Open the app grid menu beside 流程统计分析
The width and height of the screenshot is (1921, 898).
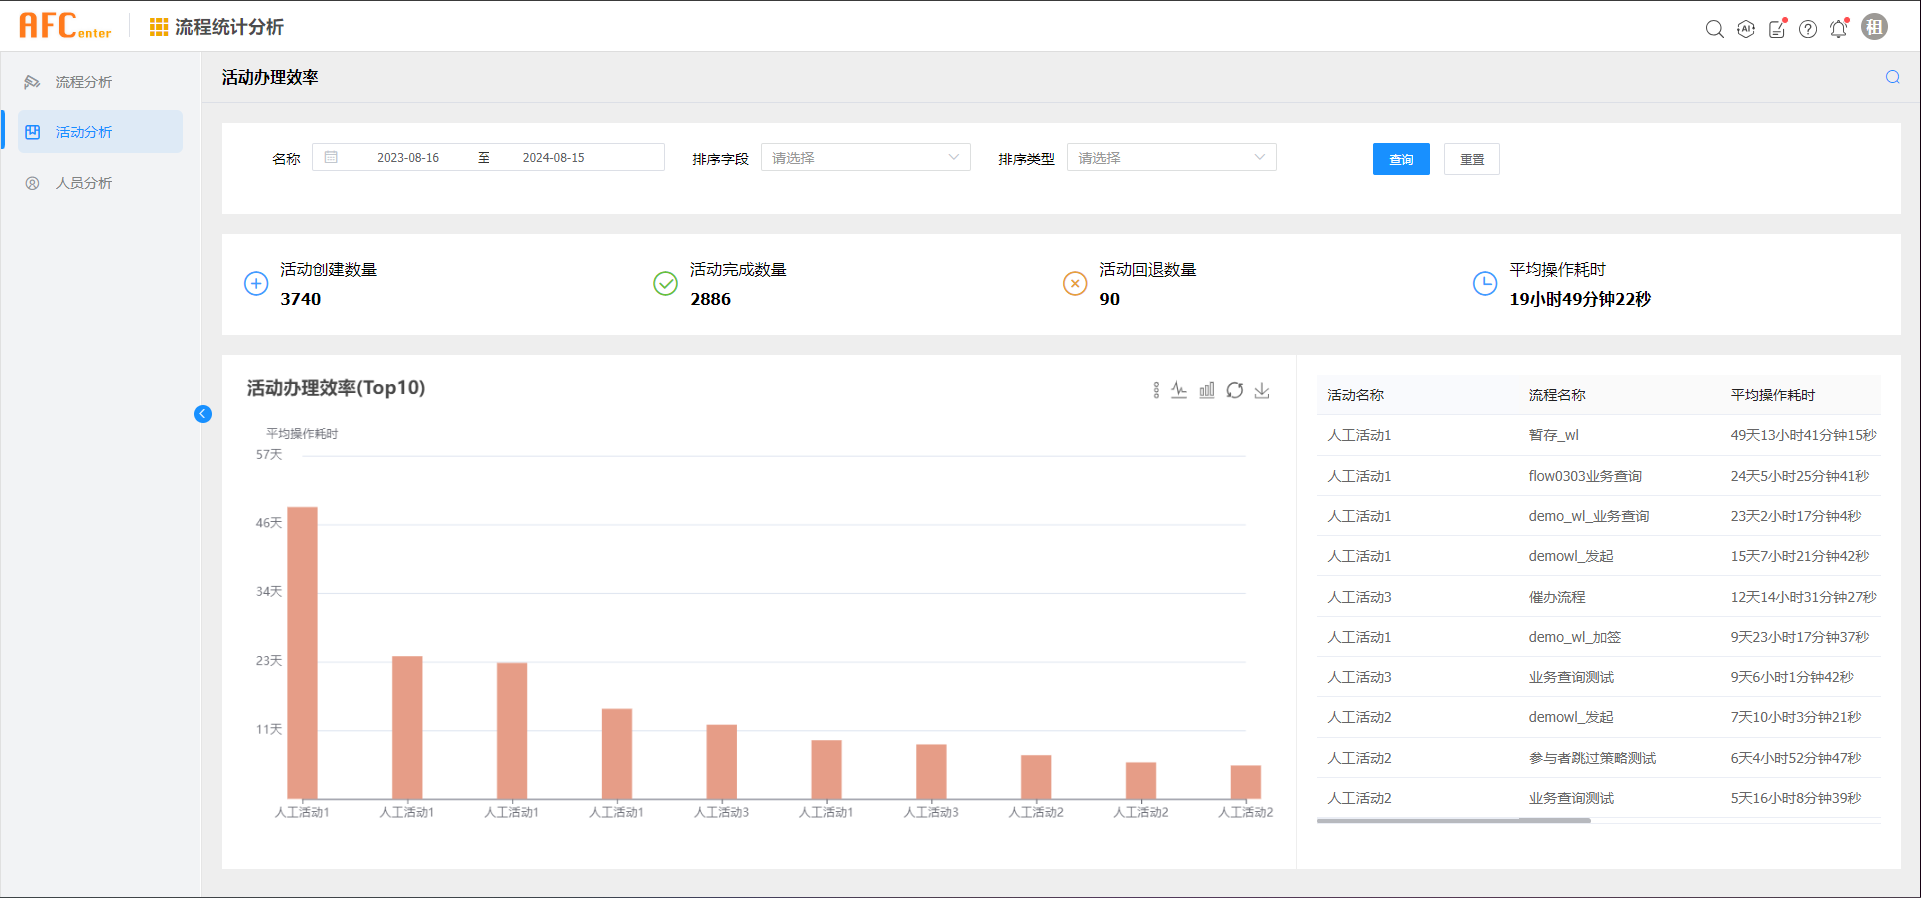point(158,27)
